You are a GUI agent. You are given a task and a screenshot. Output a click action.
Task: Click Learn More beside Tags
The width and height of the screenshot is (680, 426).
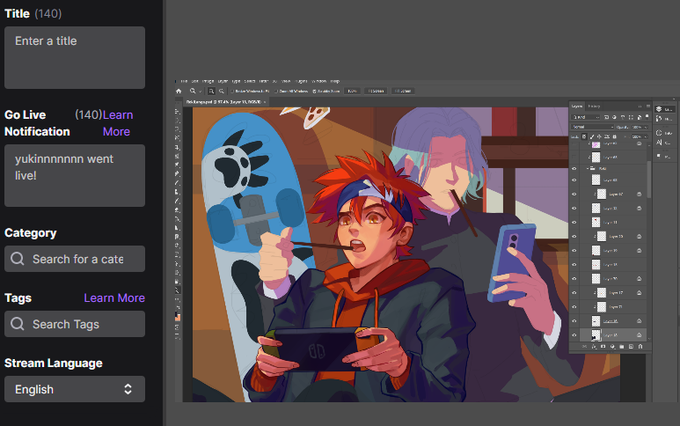pyautogui.click(x=114, y=298)
